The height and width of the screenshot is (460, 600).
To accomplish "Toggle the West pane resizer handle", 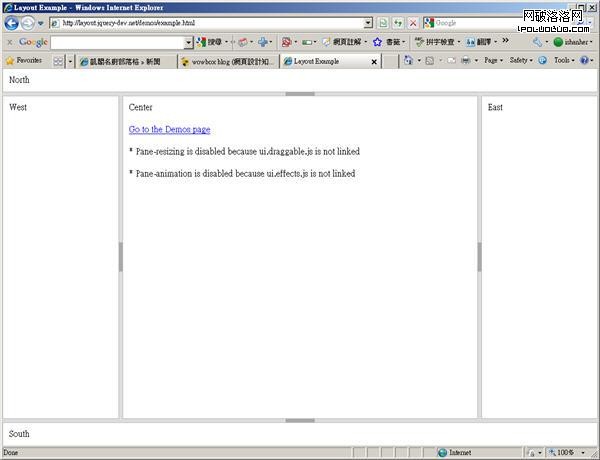I will [121, 257].
